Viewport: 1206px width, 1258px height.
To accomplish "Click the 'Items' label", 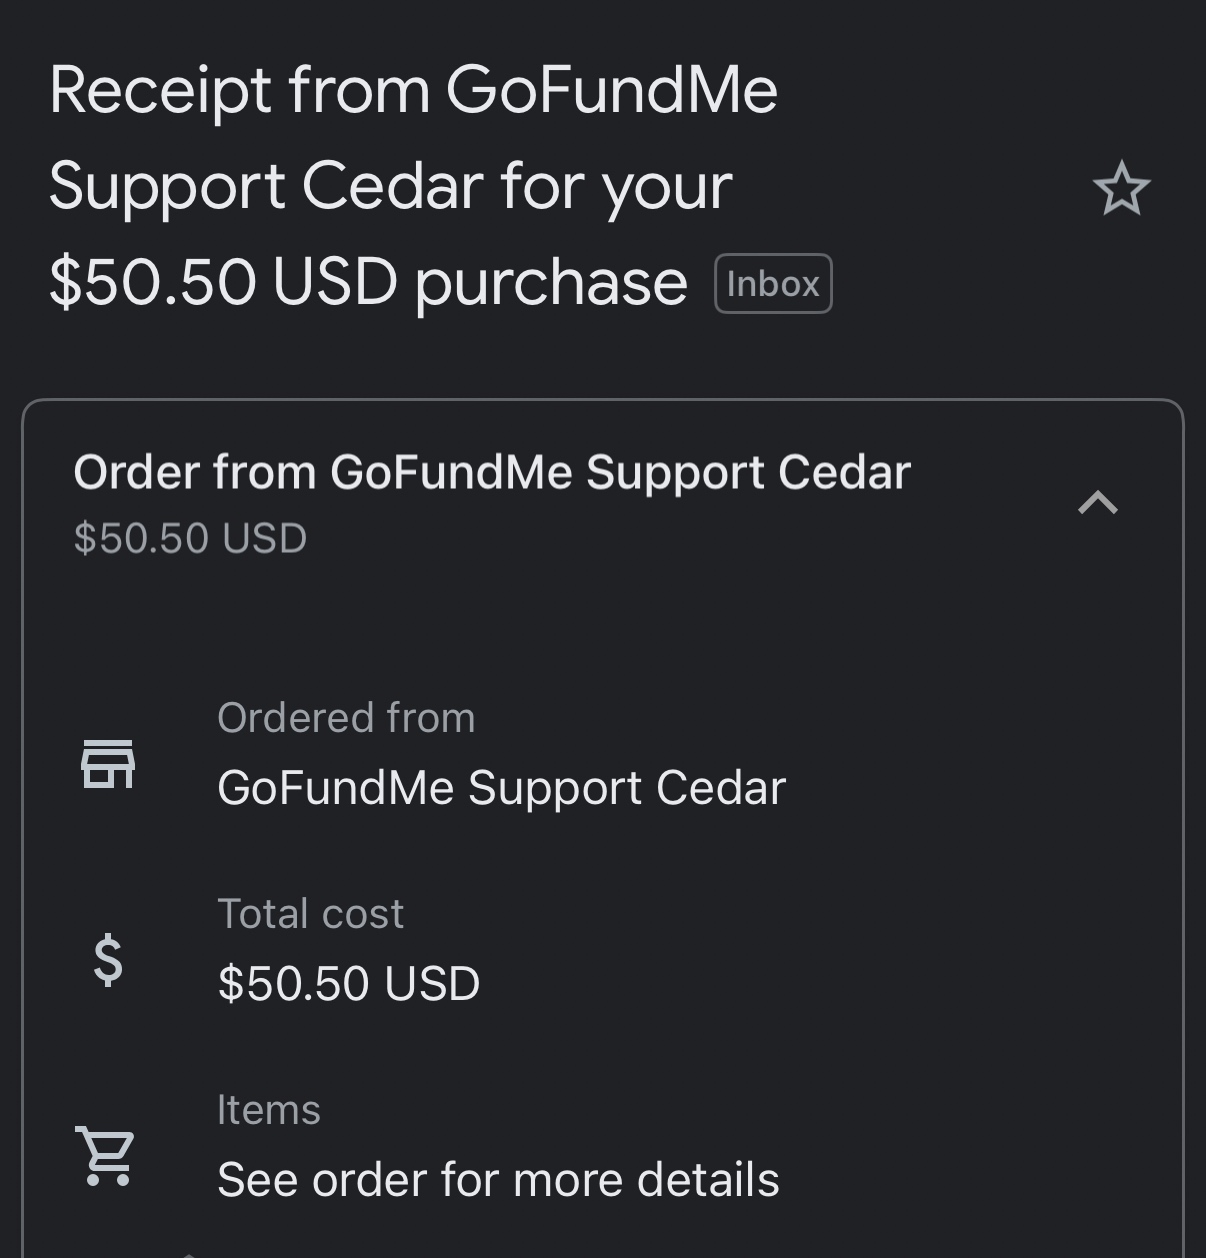I will coord(269,1110).
